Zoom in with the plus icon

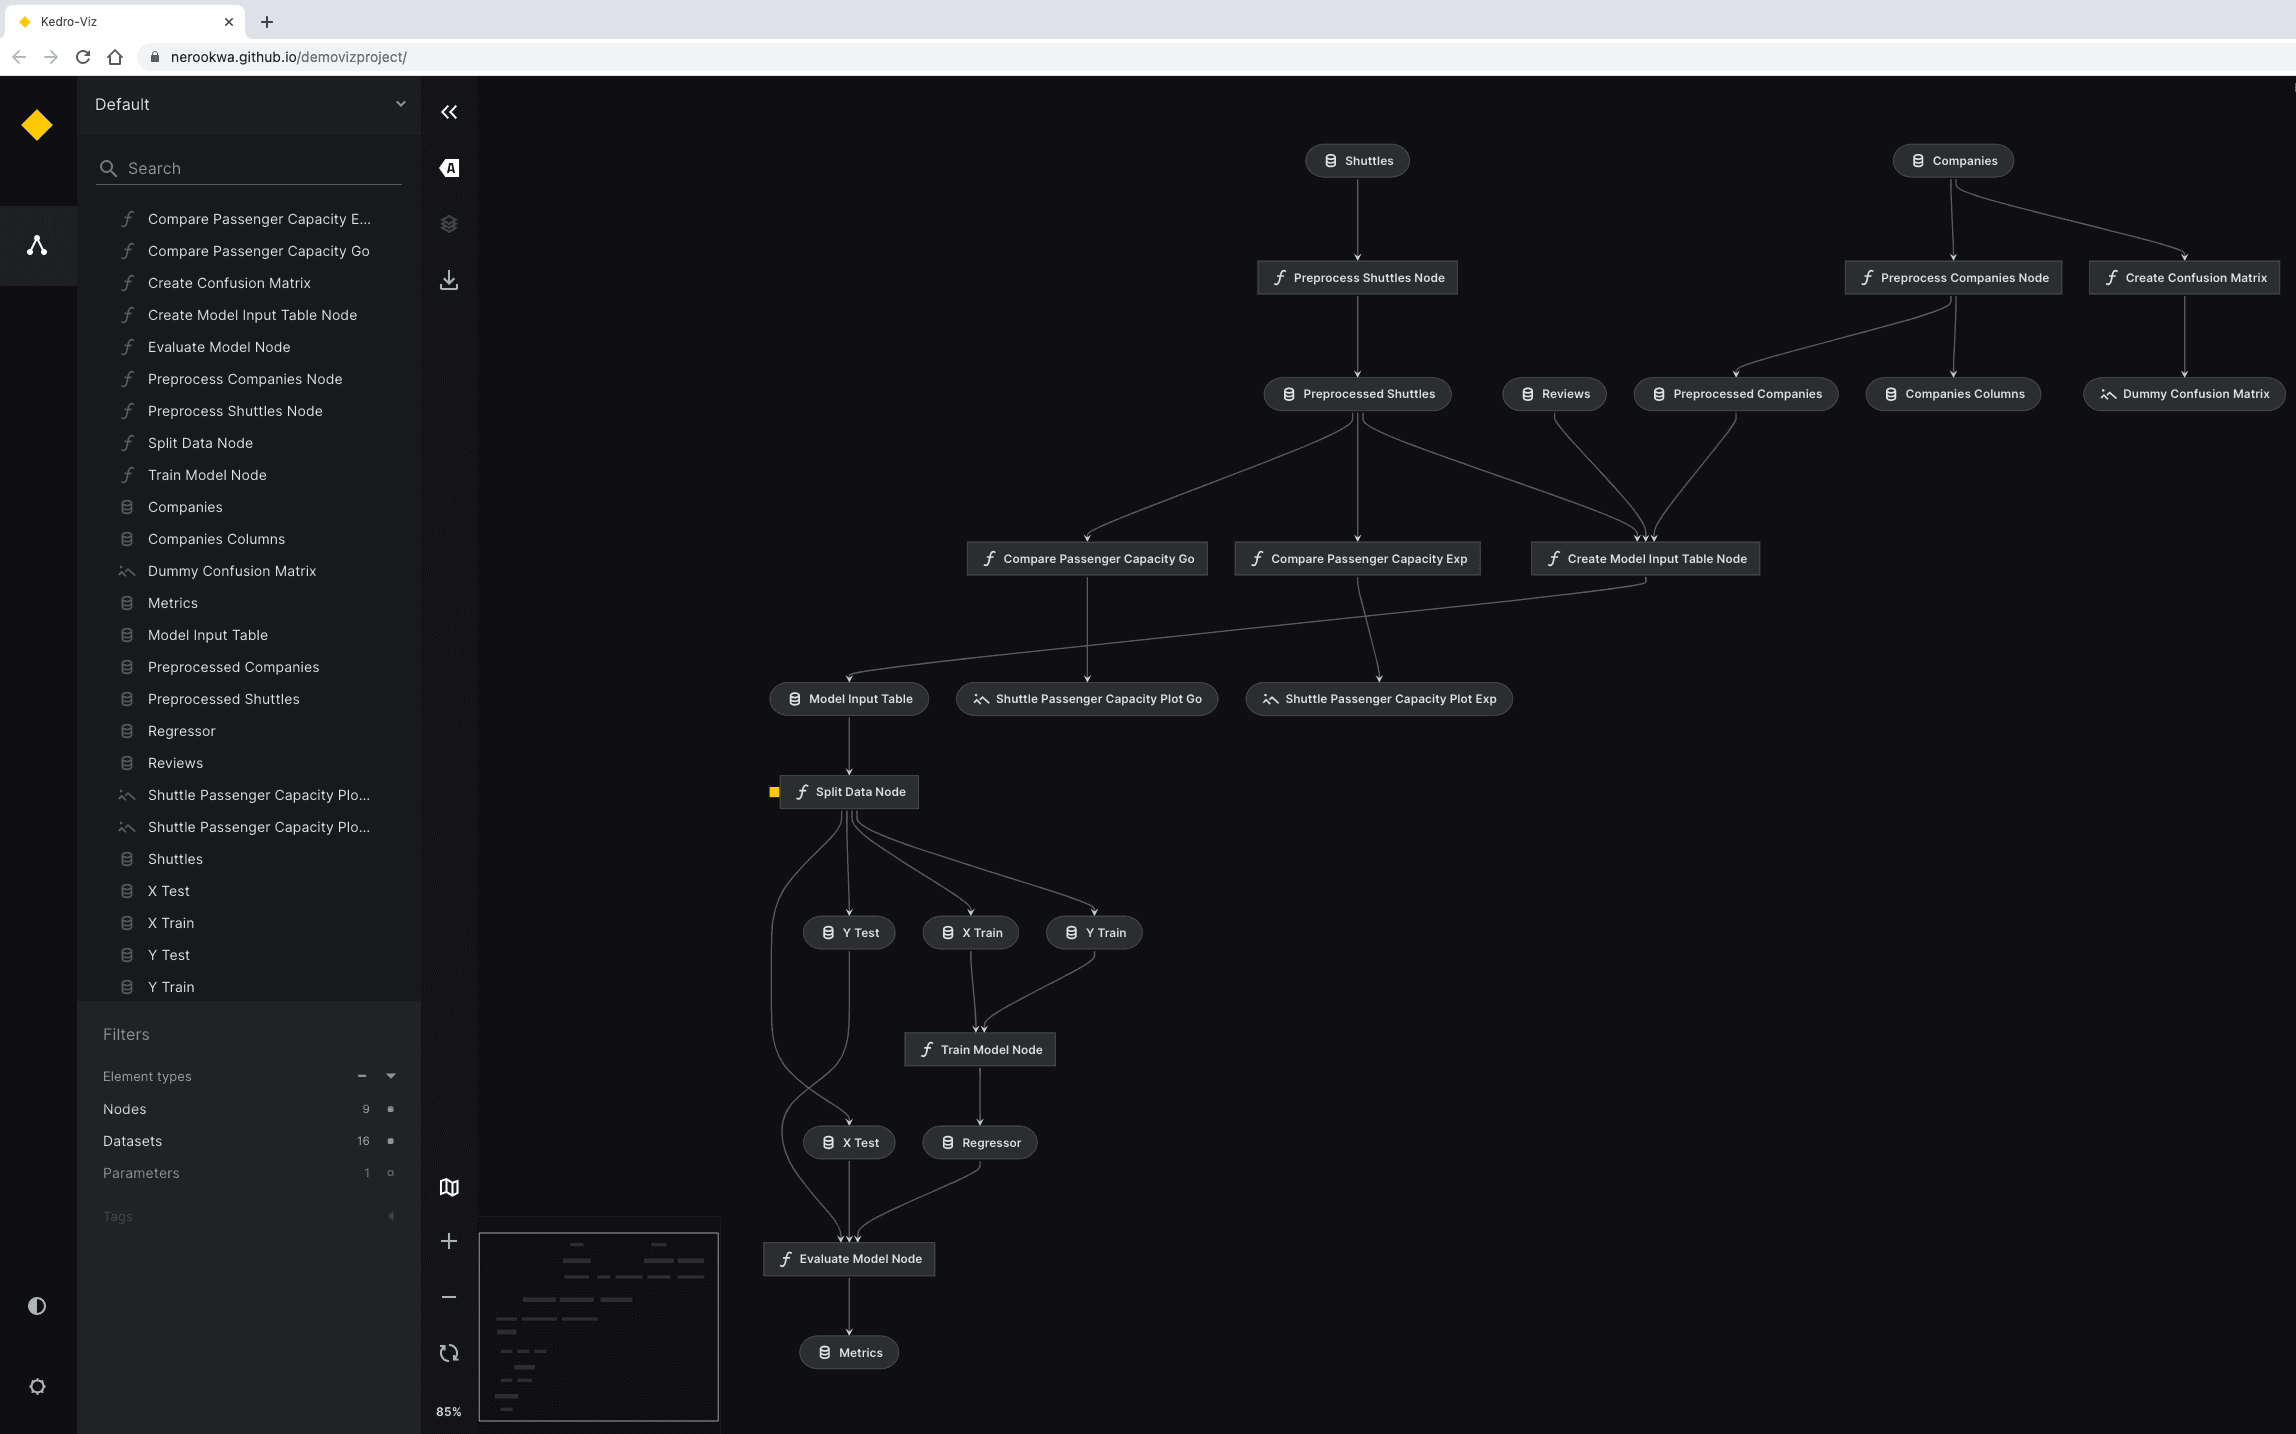[x=449, y=1241]
